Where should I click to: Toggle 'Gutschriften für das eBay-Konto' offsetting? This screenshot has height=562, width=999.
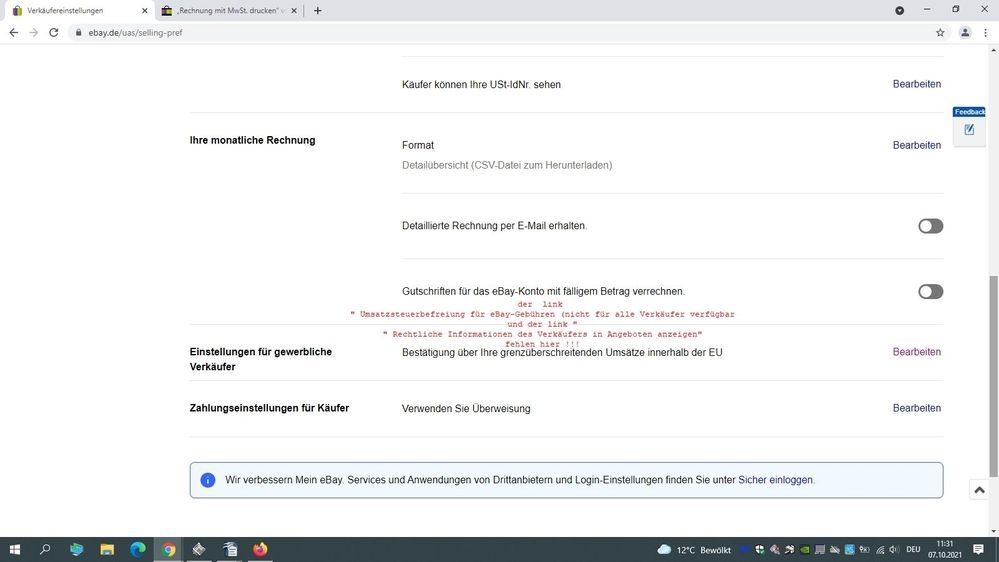tap(930, 292)
